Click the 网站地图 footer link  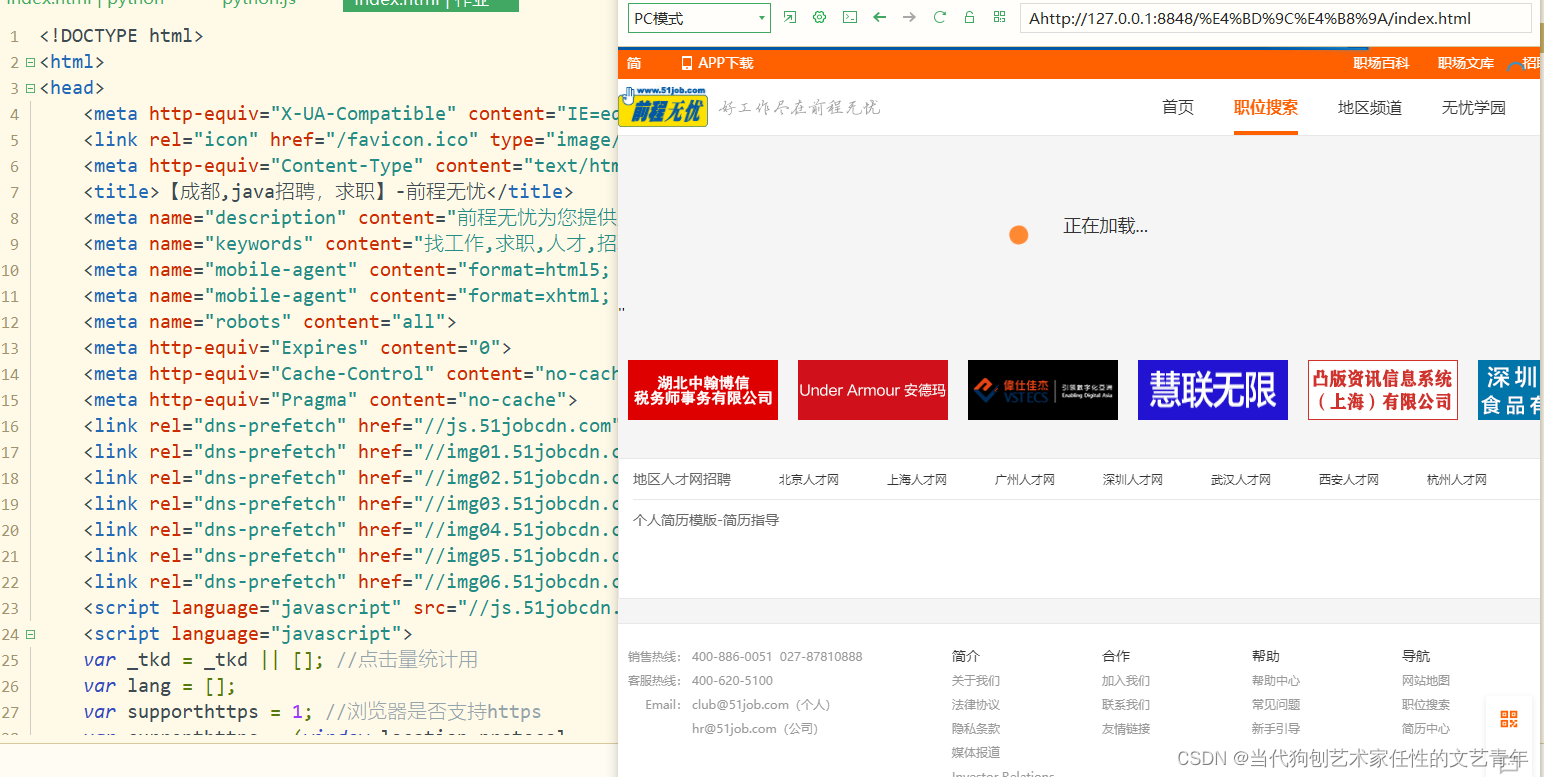pos(1426,681)
